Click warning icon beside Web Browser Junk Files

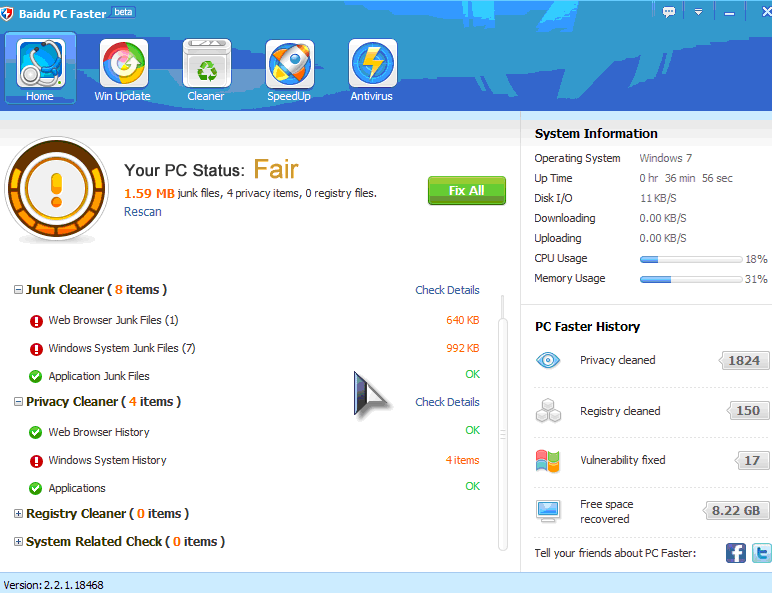coord(36,321)
